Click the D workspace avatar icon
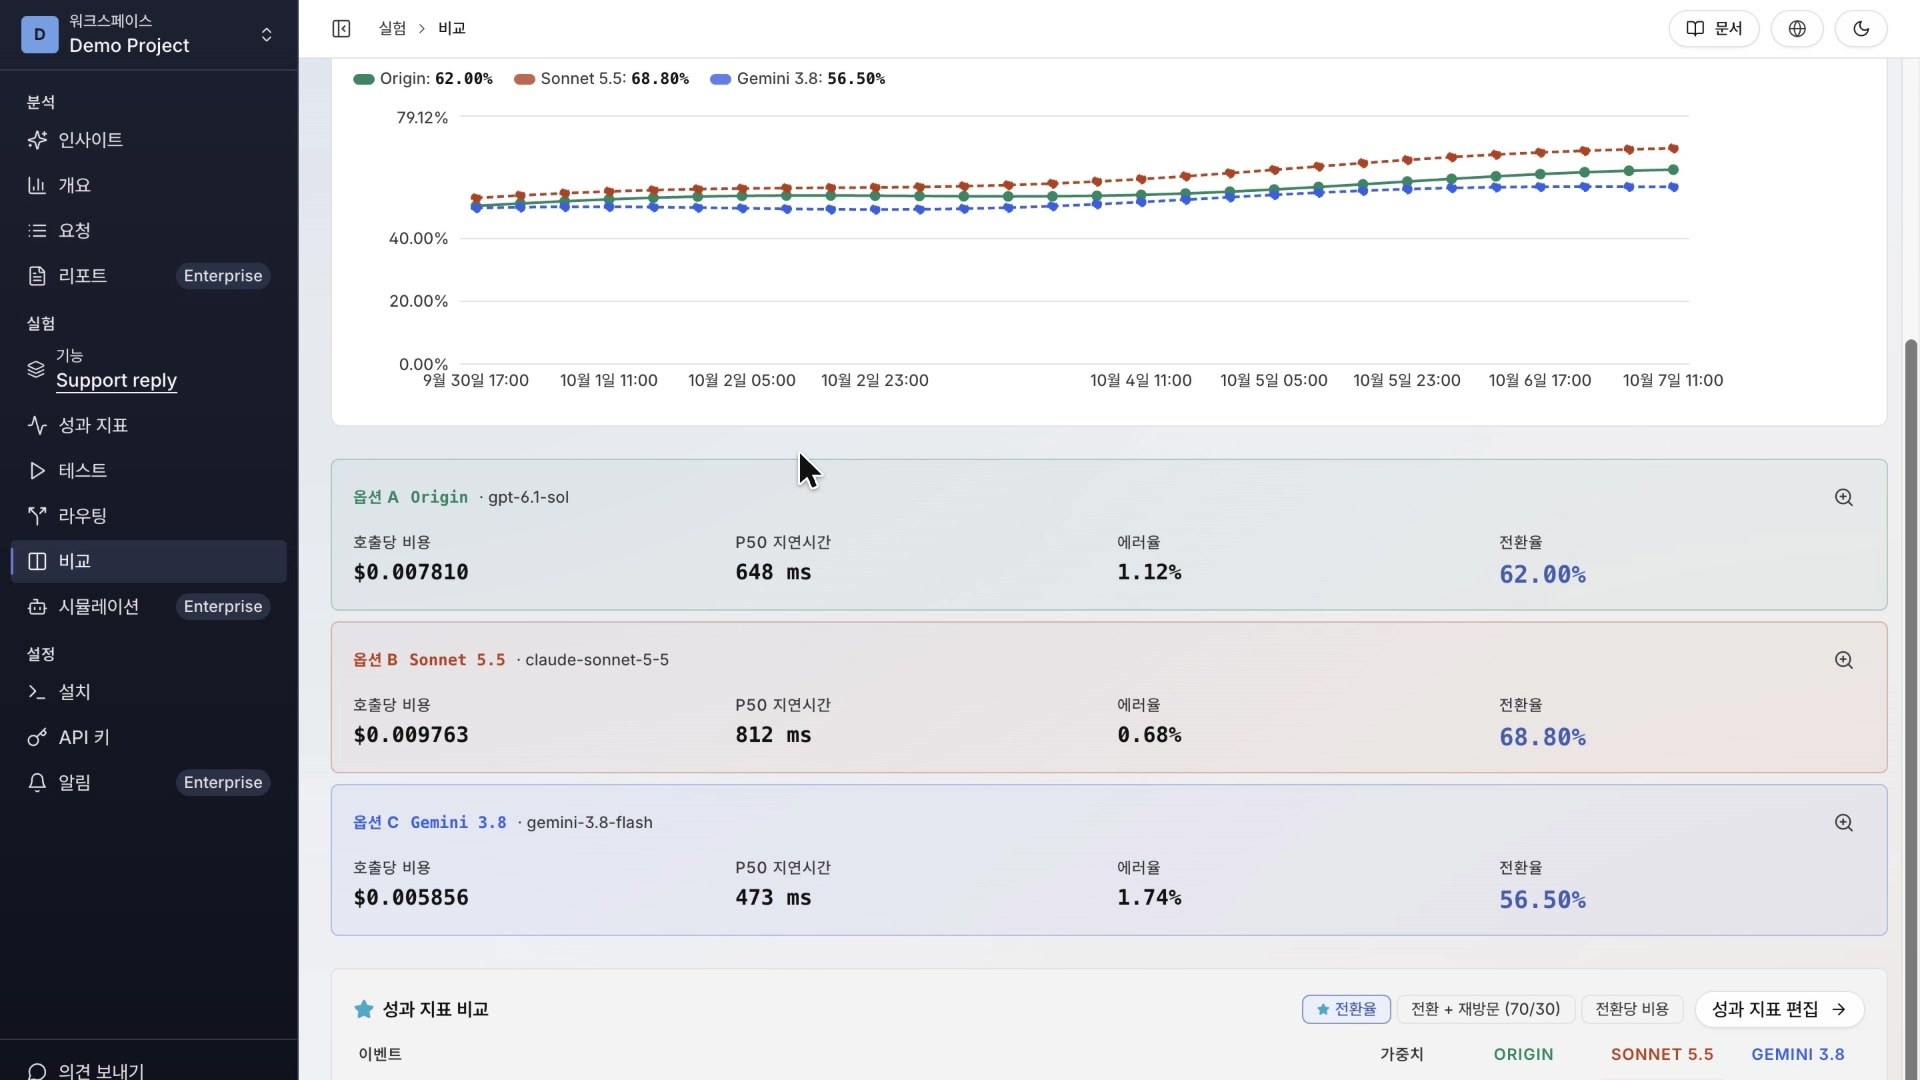This screenshot has width=1920, height=1080. pos(39,34)
